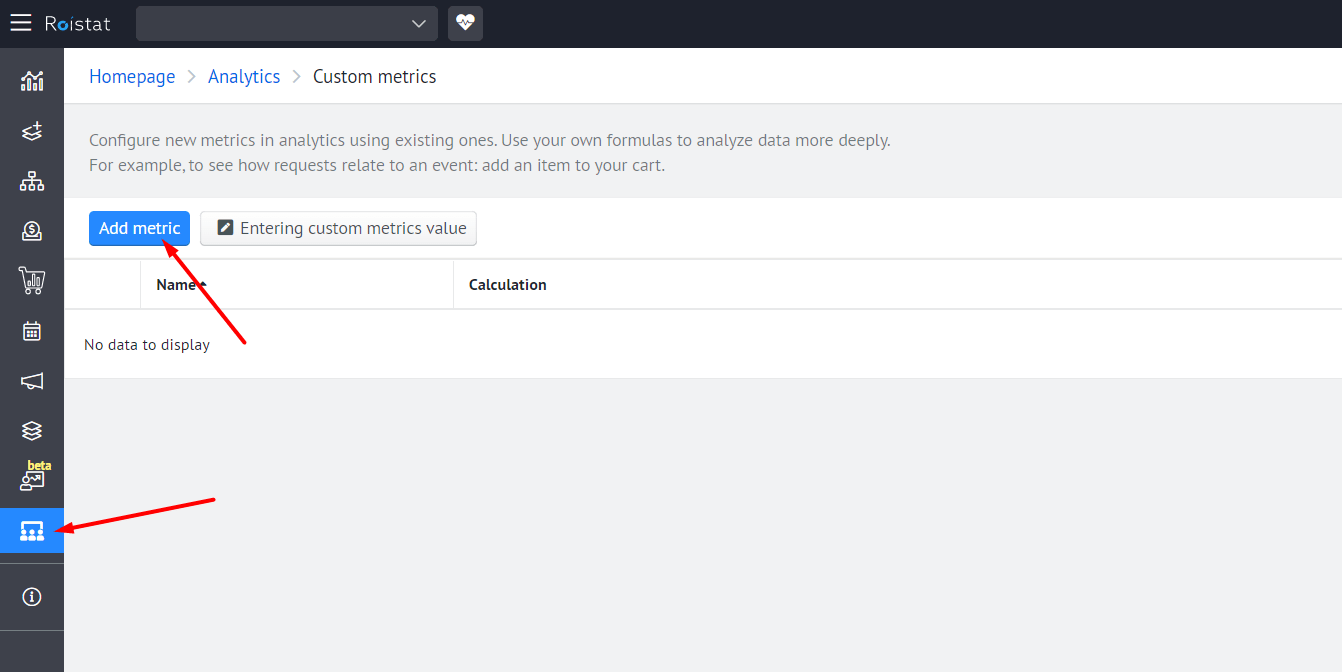Open the Analytics breadcrumb link
The image size is (1342, 672).
pos(244,76)
